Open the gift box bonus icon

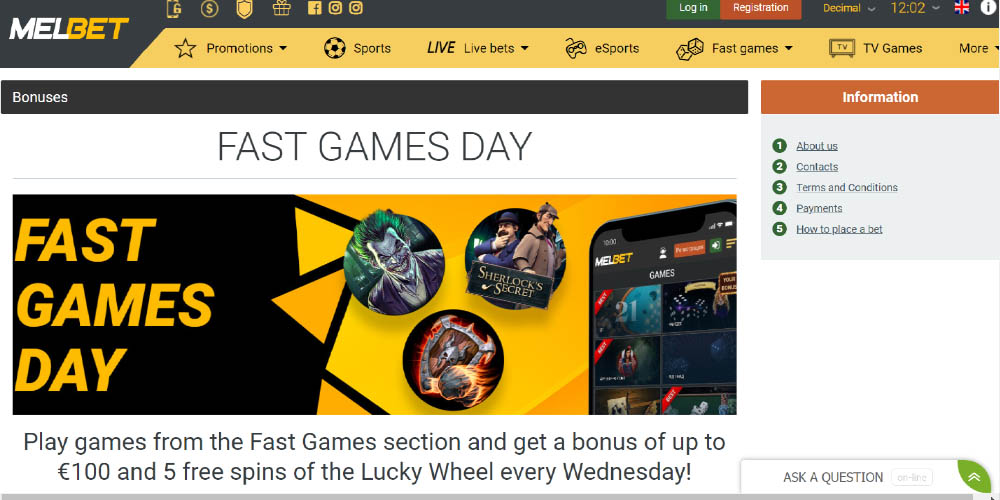[x=281, y=8]
